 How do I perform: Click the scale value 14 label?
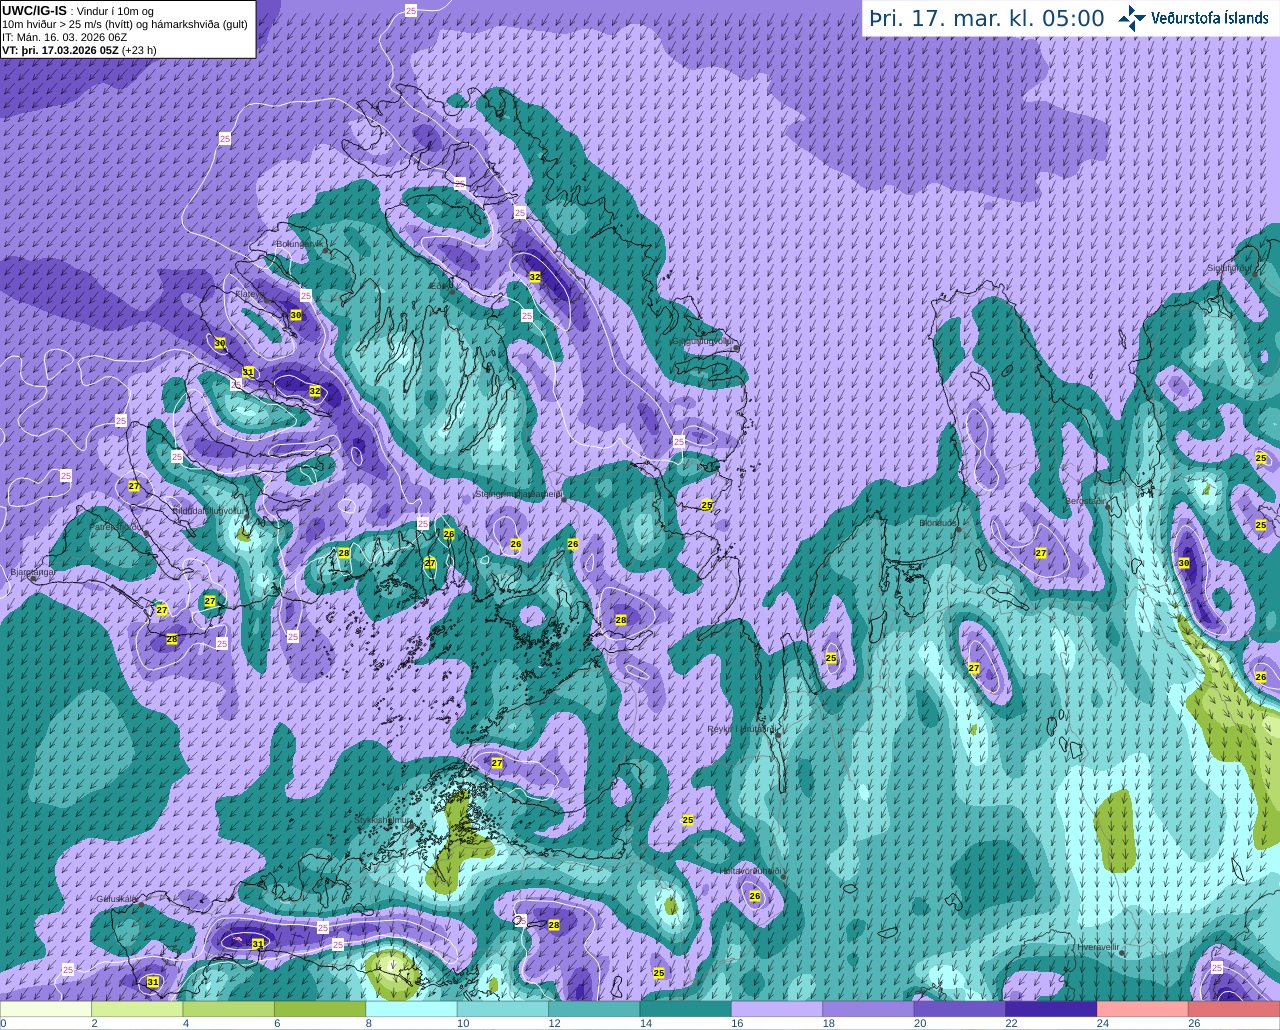click(x=645, y=1024)
